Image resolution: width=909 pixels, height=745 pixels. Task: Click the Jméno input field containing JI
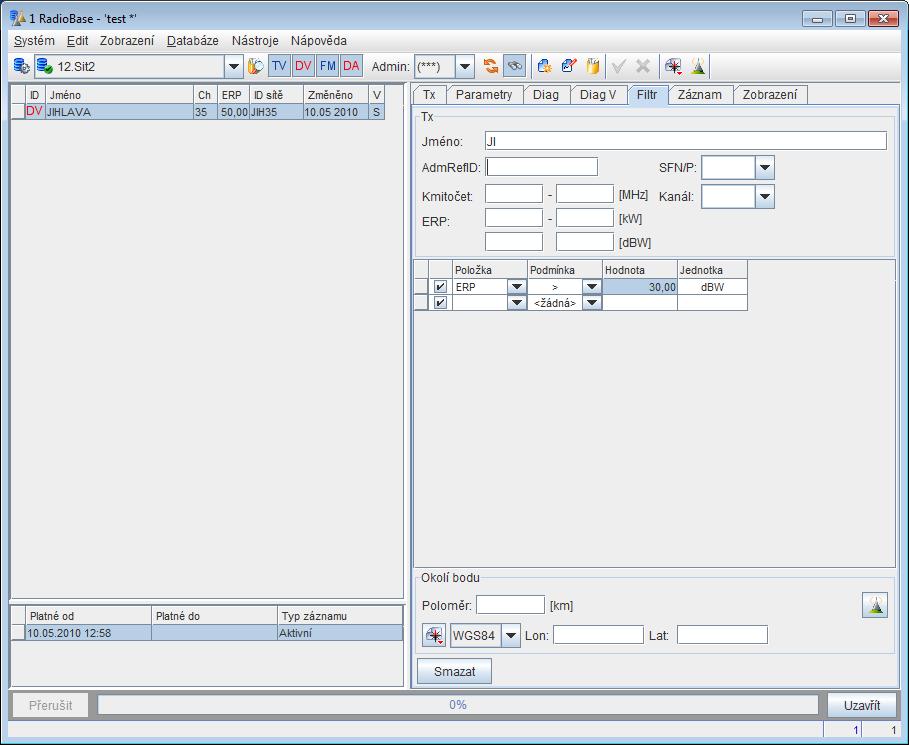(x=686, y=141)
